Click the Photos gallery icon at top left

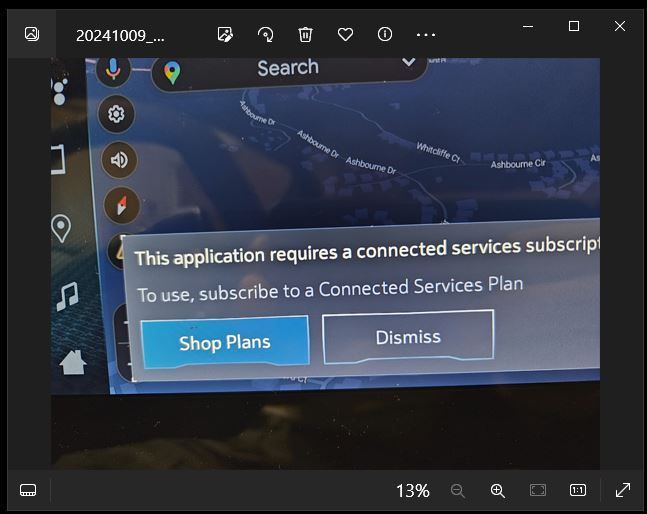[32, 34]
